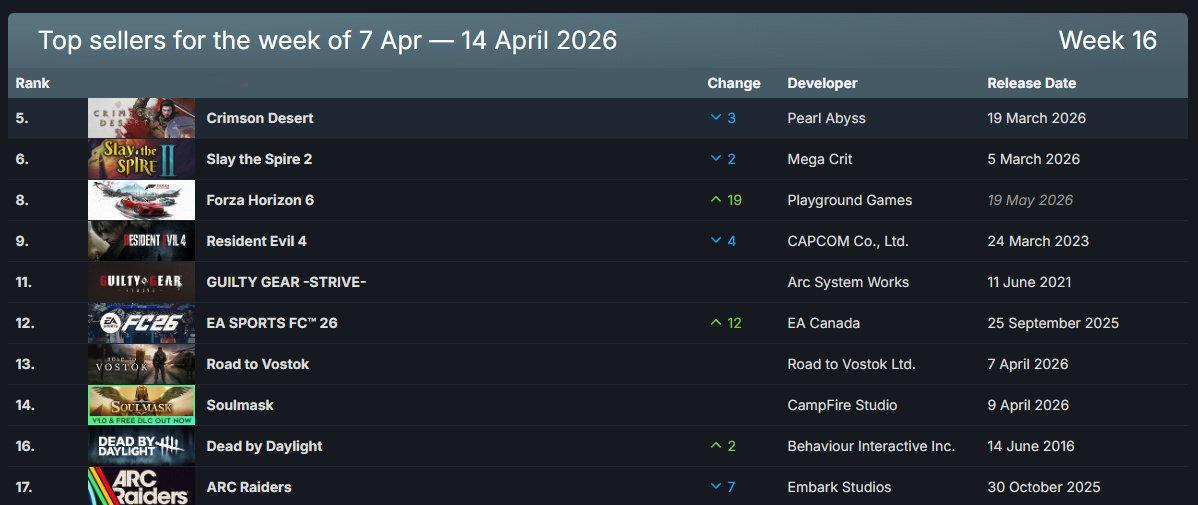
Task: Select developer CAPCOM Co., Ltd.
Action: coord(848,241)
